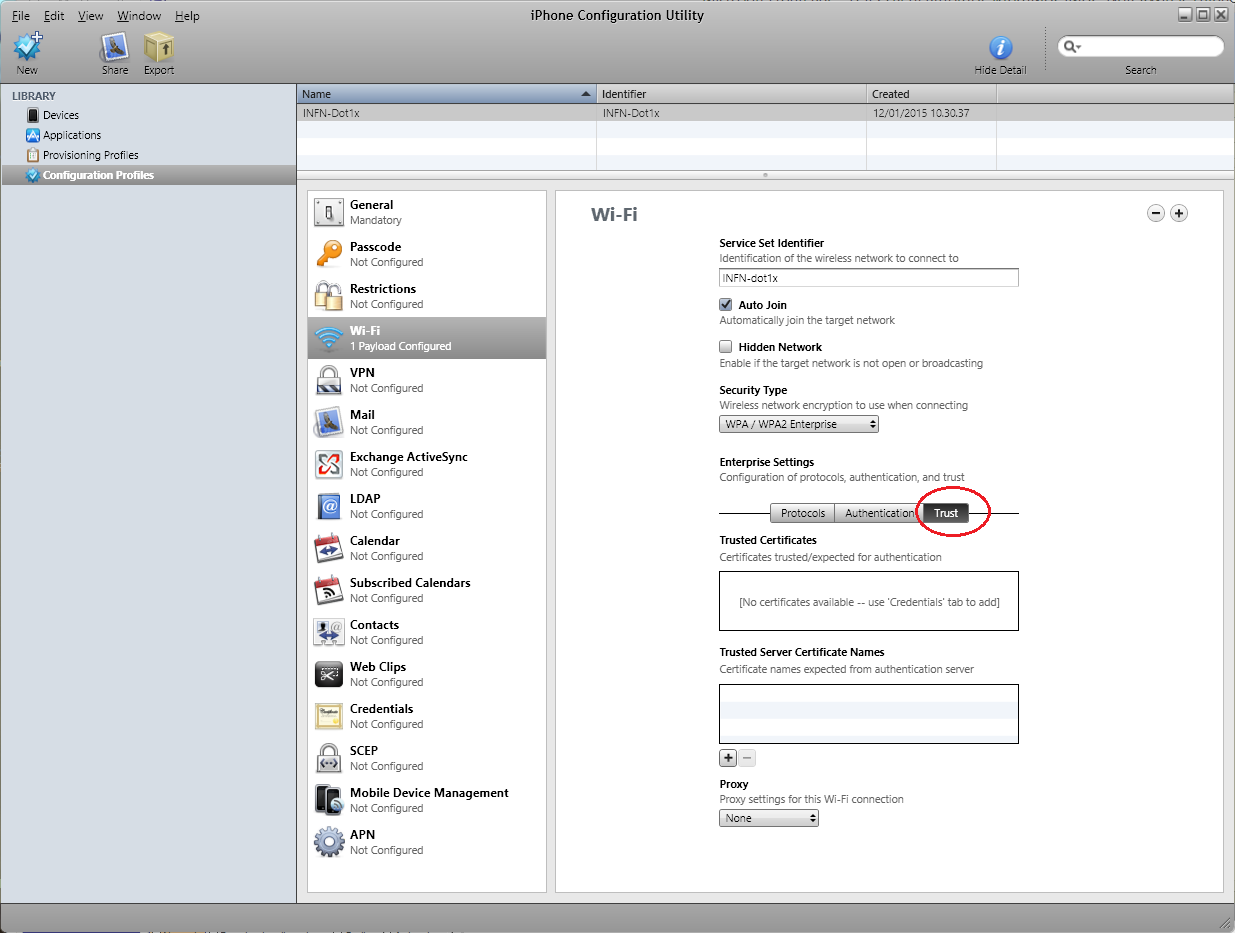Select the Trust tab

[946, 513]
